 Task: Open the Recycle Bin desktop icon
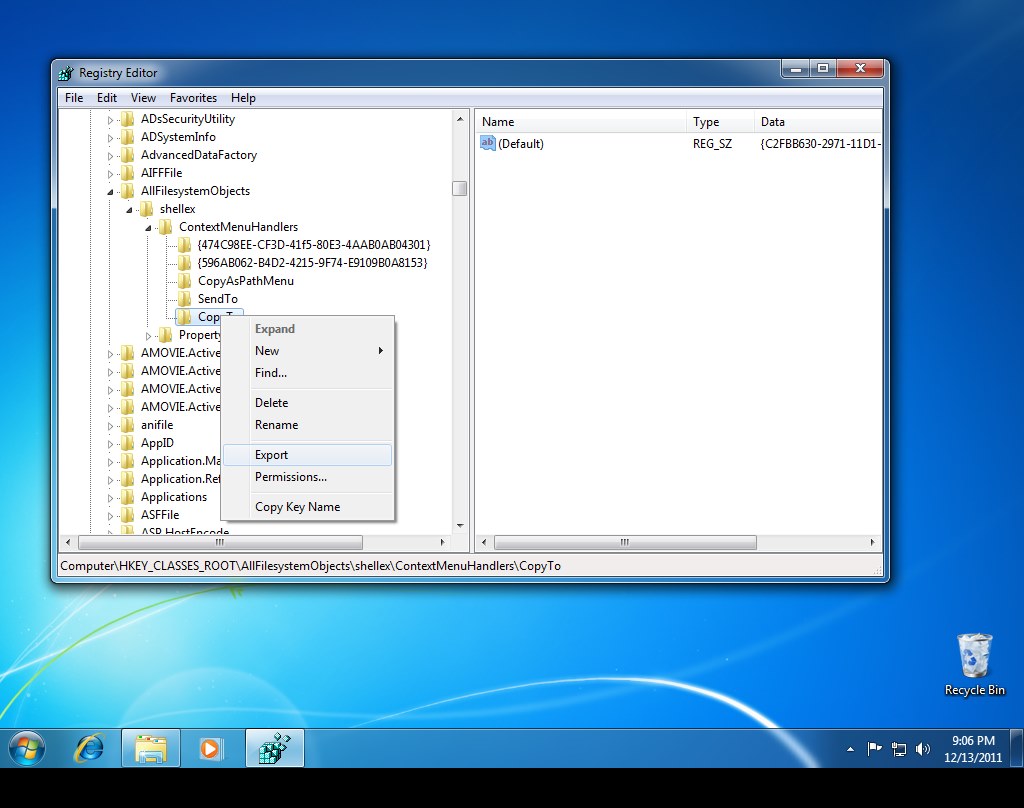974,664
